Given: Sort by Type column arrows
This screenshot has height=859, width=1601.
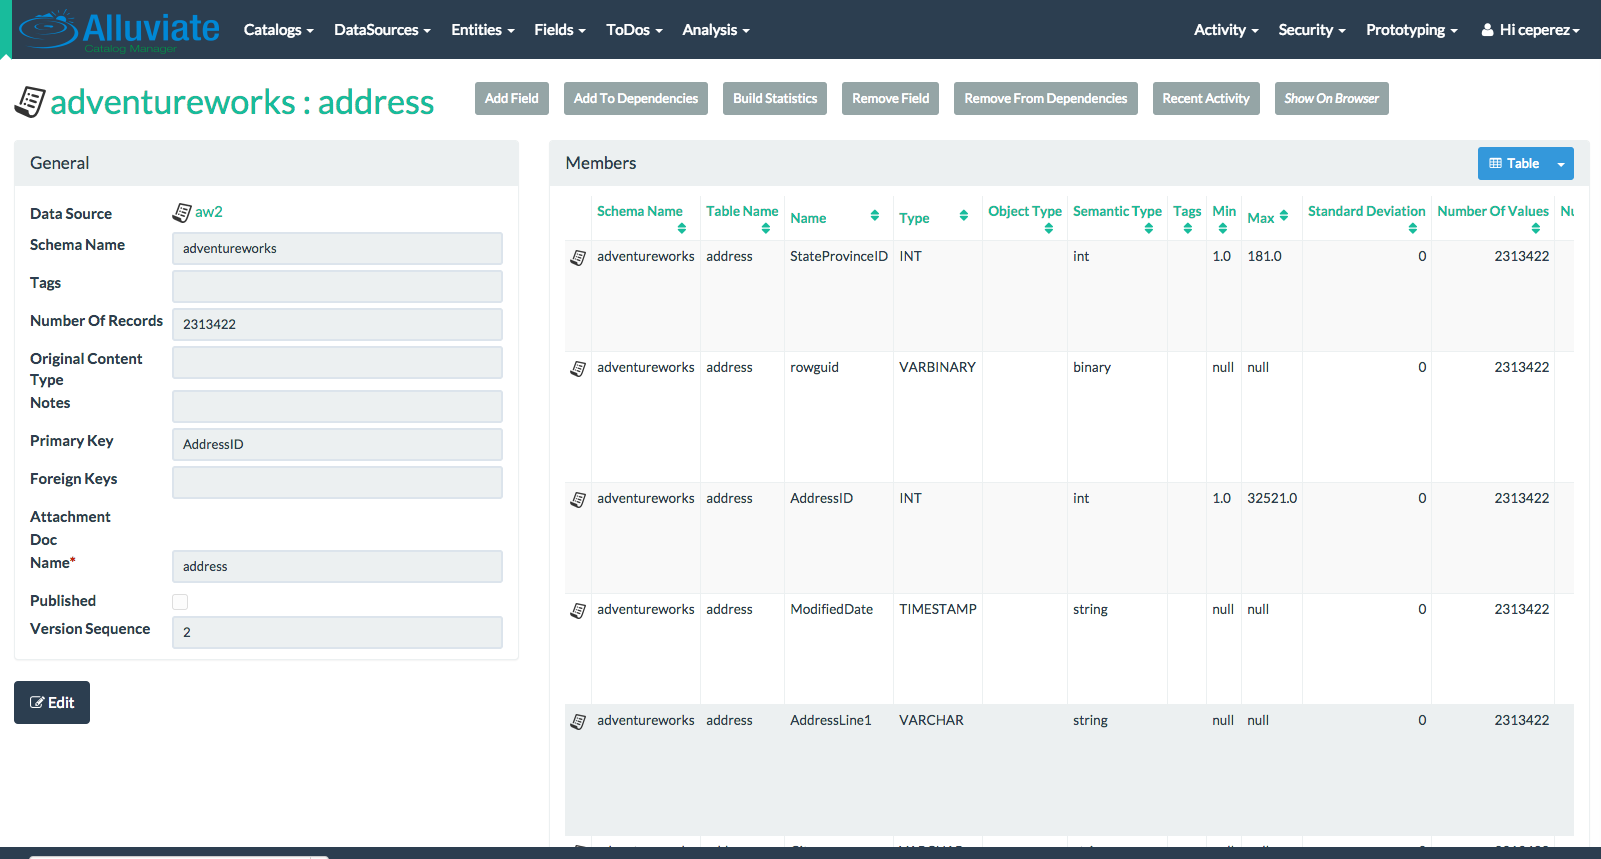Looking at the screenshot, I should pyautogui.click(x=964, y=216).
